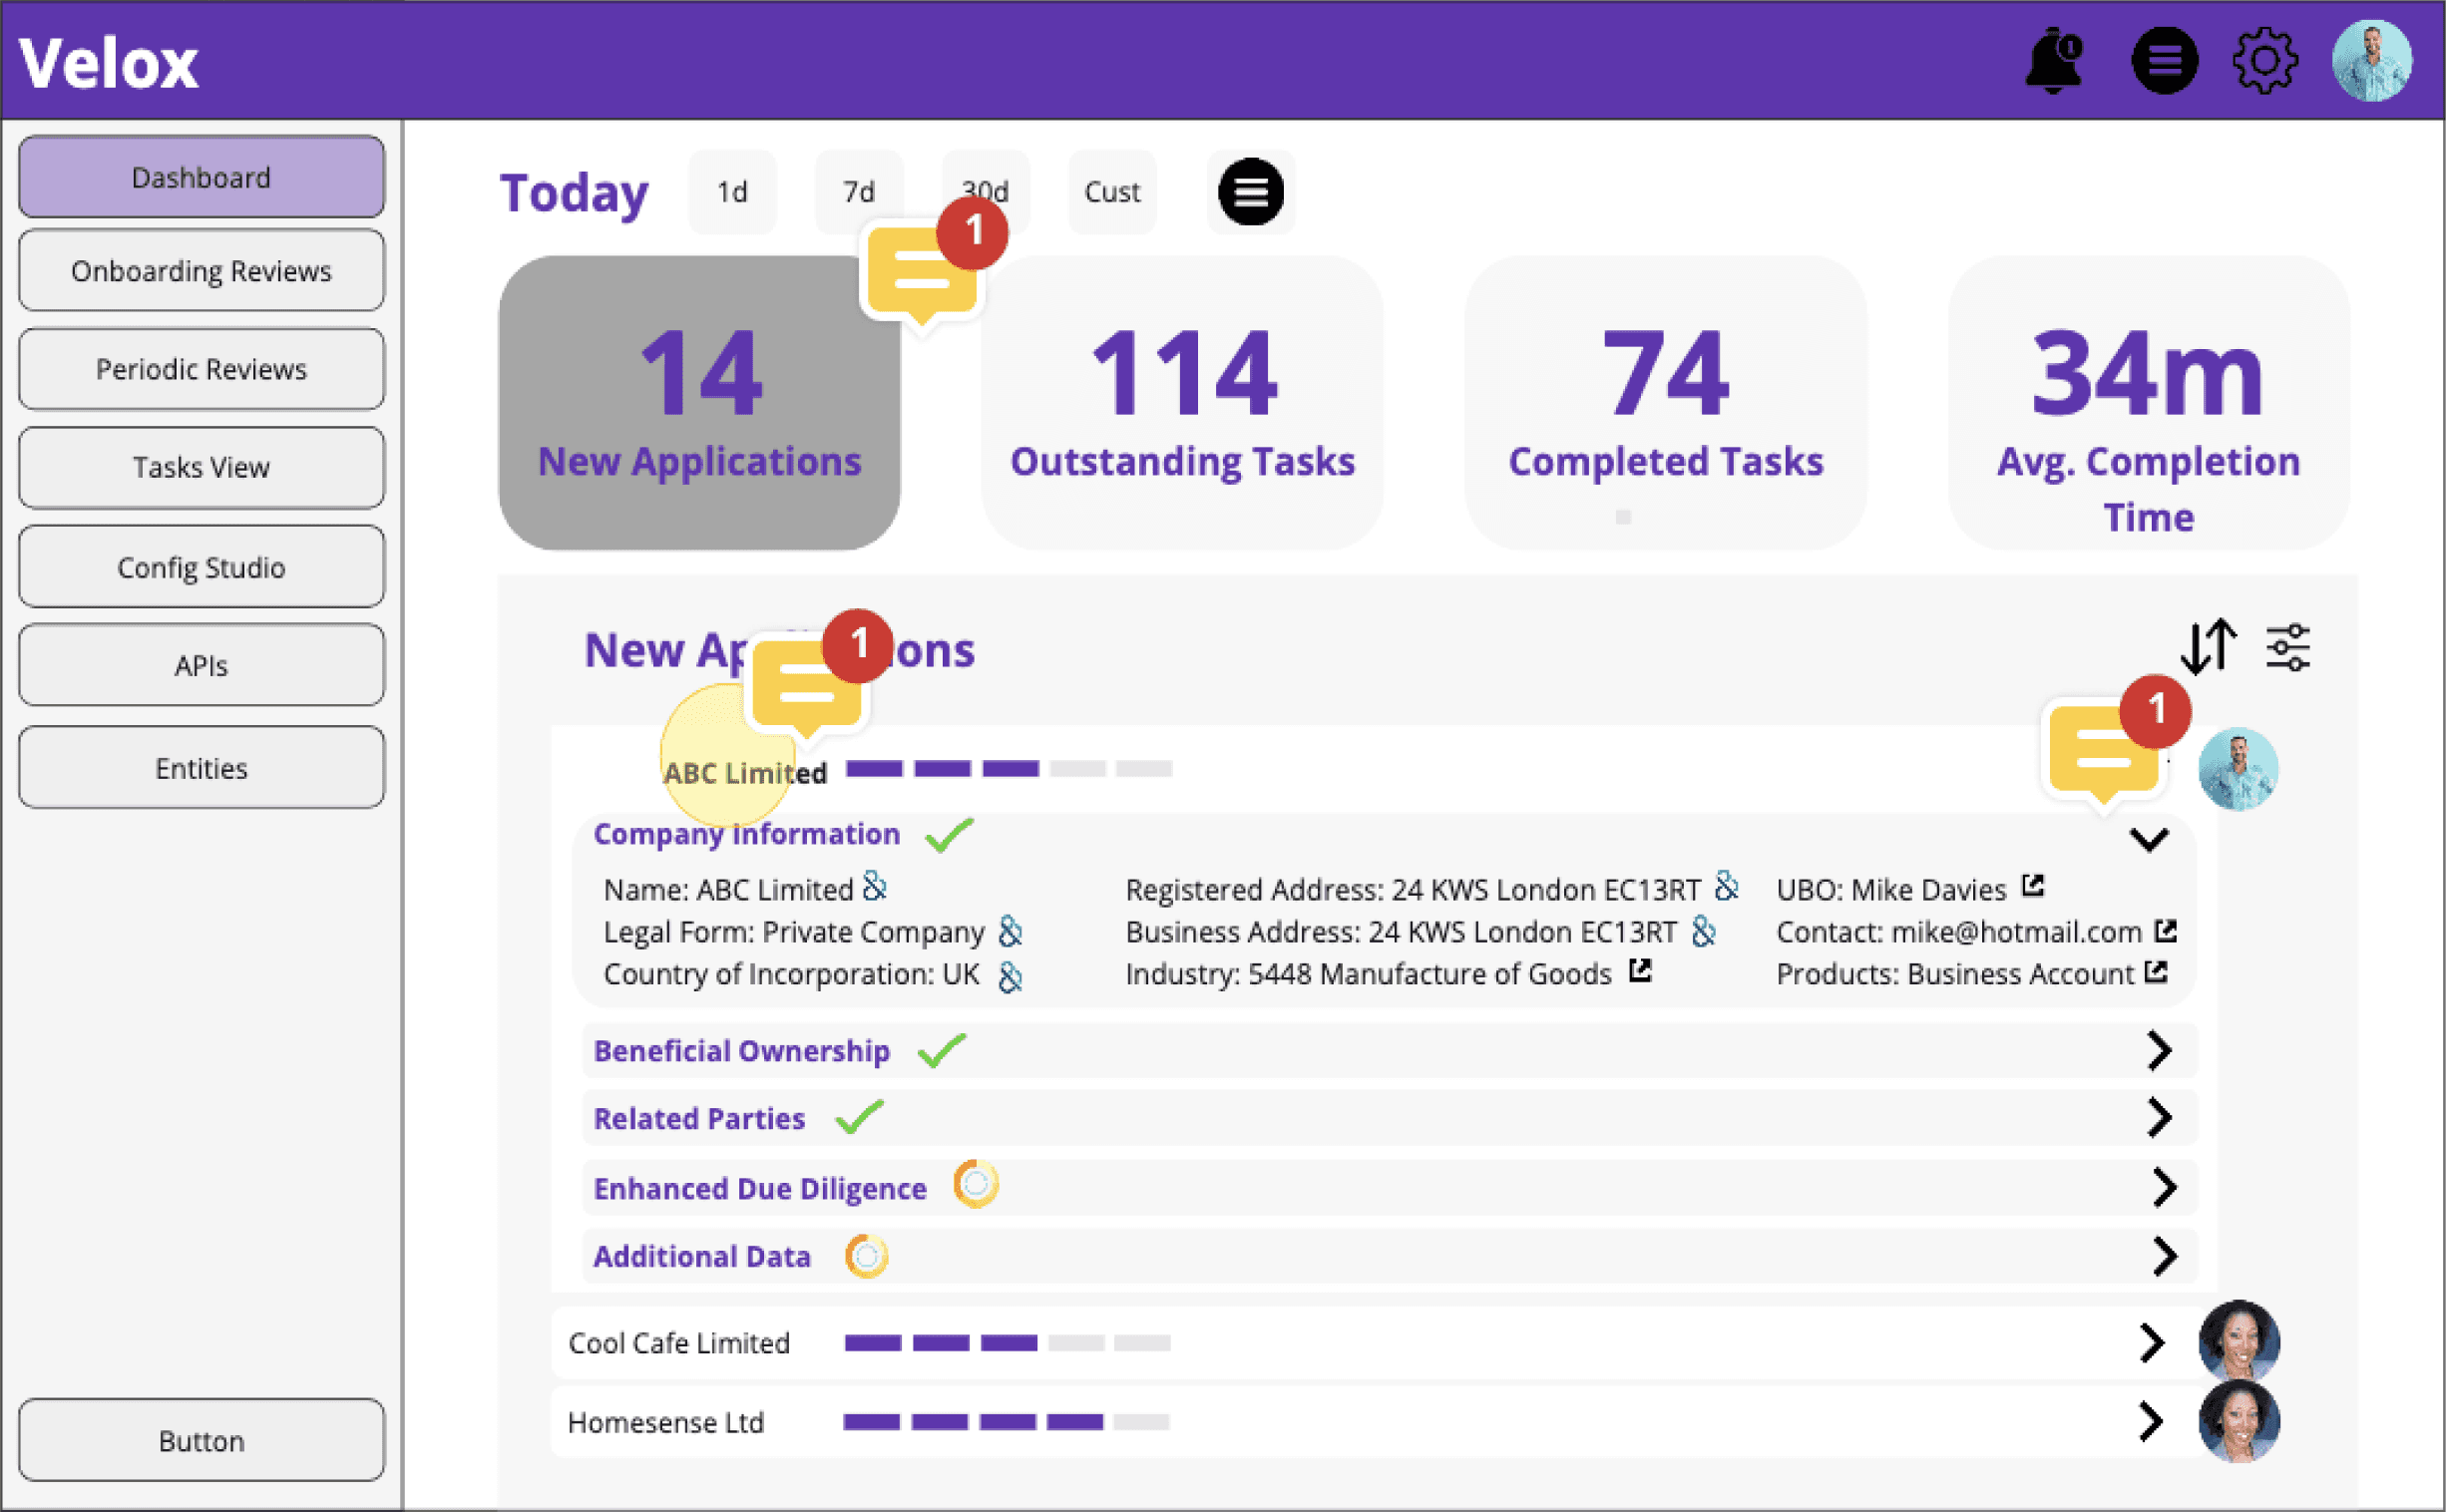
Task: Click the settings gear icon
Action: click(x=2264, y=61)
